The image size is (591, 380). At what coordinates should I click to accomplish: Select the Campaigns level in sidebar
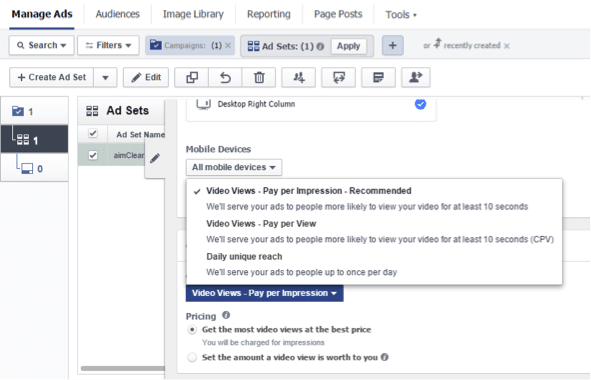pyautogui.click(x=35, y=111)
